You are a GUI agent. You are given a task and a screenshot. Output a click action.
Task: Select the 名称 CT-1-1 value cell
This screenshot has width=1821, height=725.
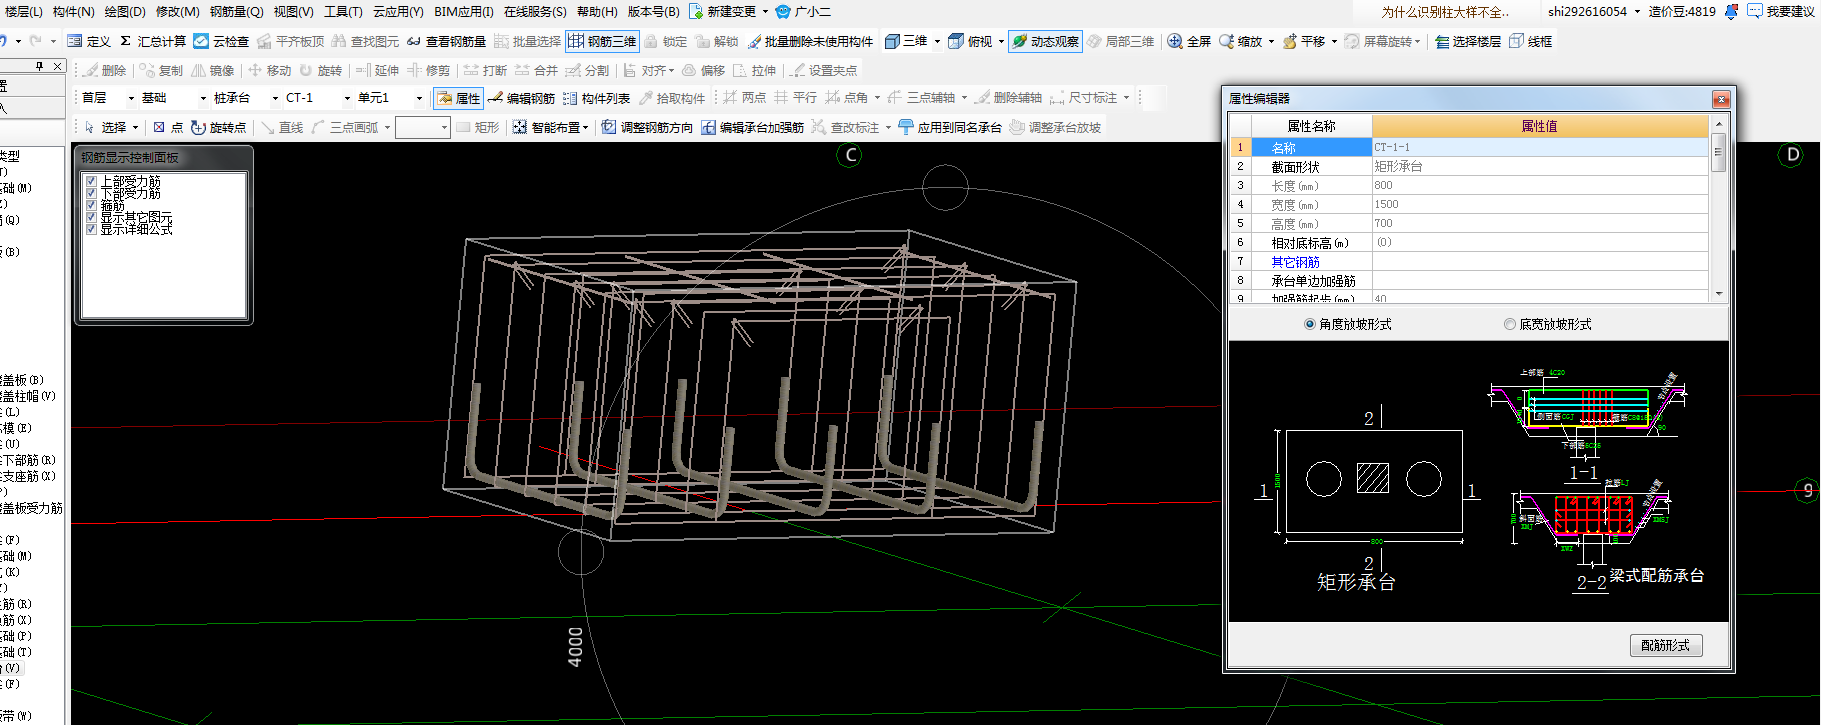tap(1540, 147)
